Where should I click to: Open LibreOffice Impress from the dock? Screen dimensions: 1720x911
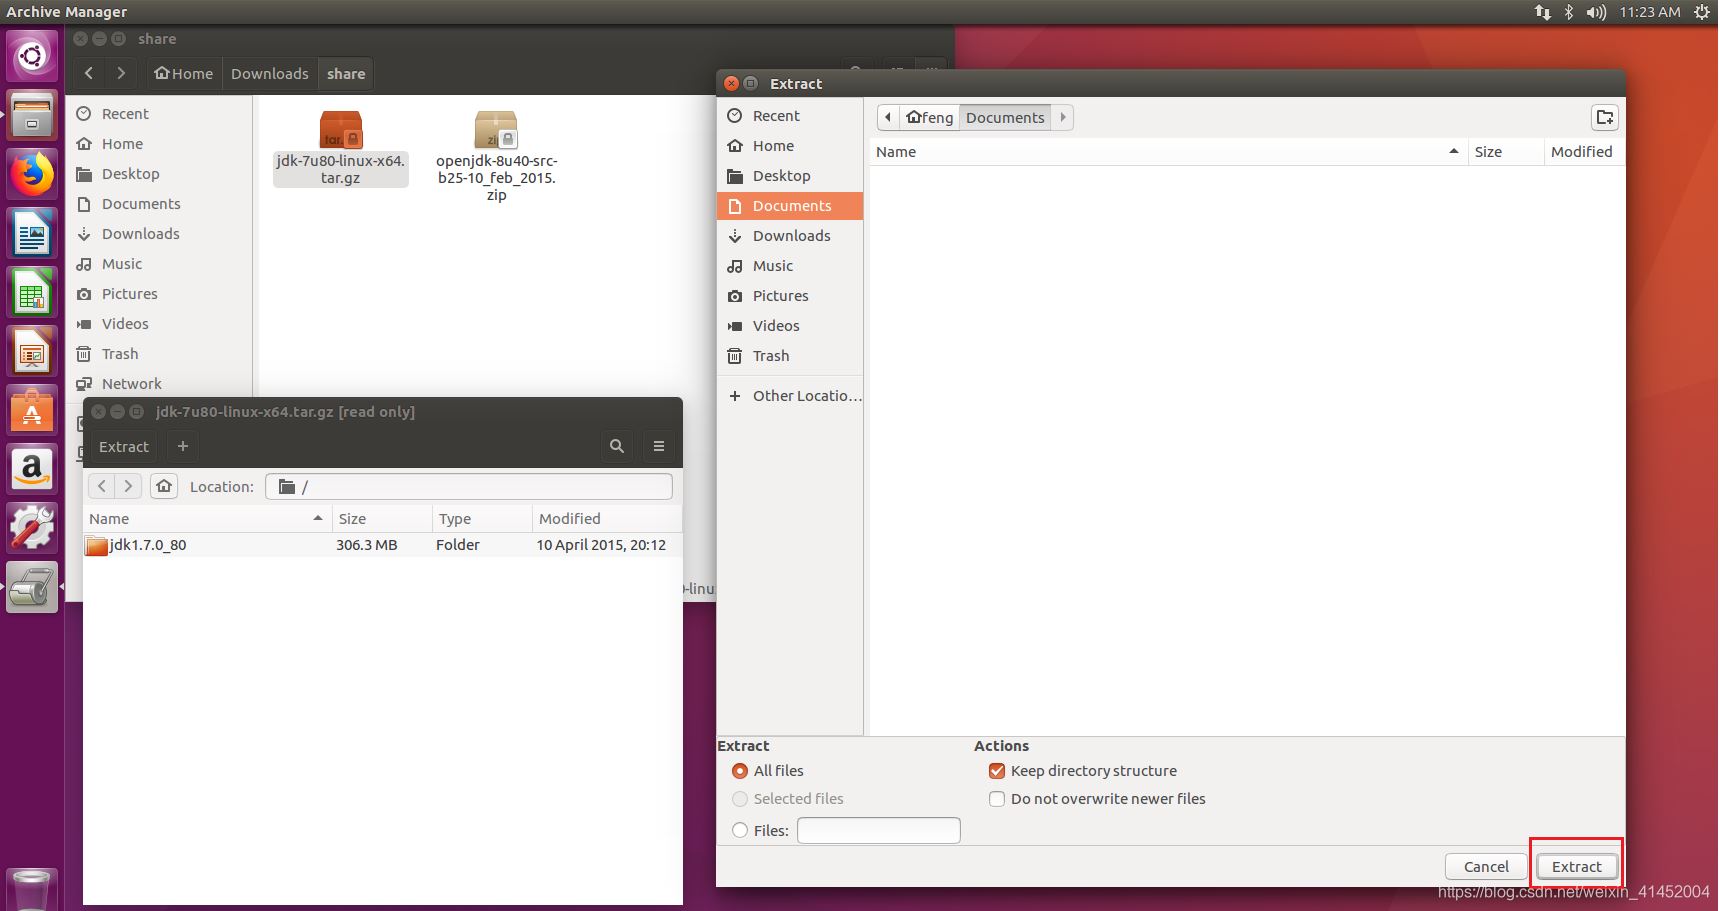[x=32, y=353]
